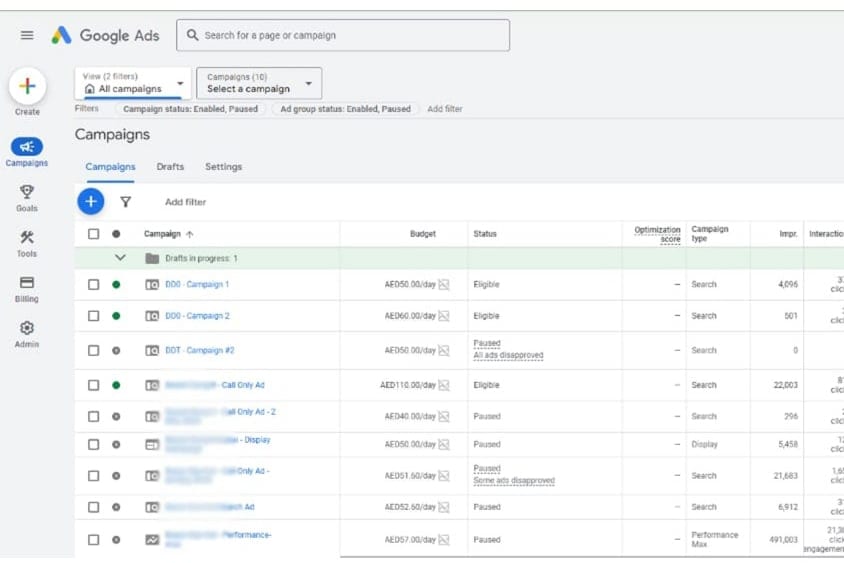Click sort arrow next to Campaign header

click(189, 234)
